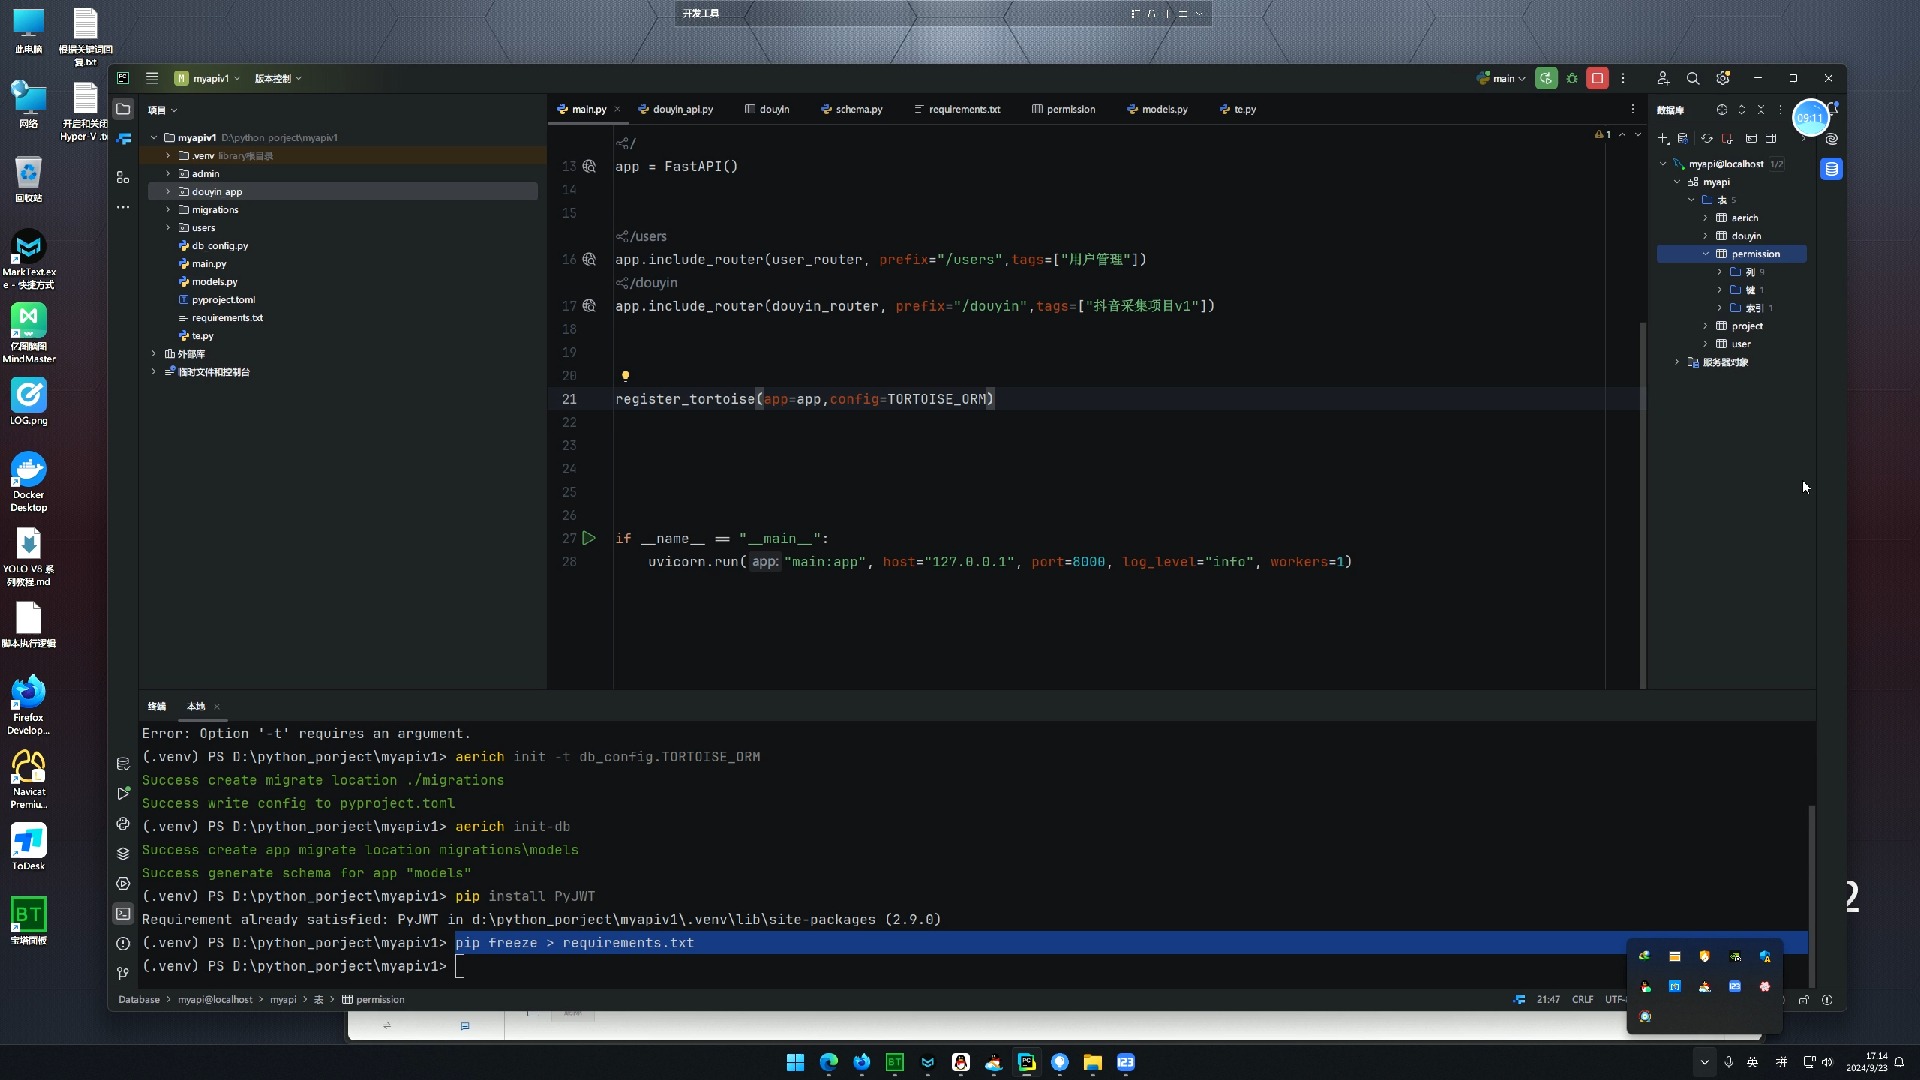Switch to the permission editor tab

(1064, 110)
